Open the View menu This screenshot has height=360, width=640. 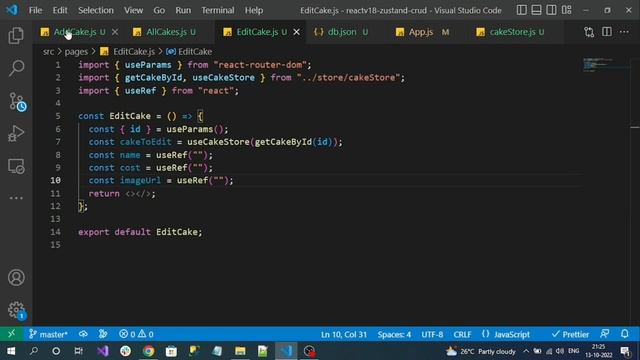(133, 10)
